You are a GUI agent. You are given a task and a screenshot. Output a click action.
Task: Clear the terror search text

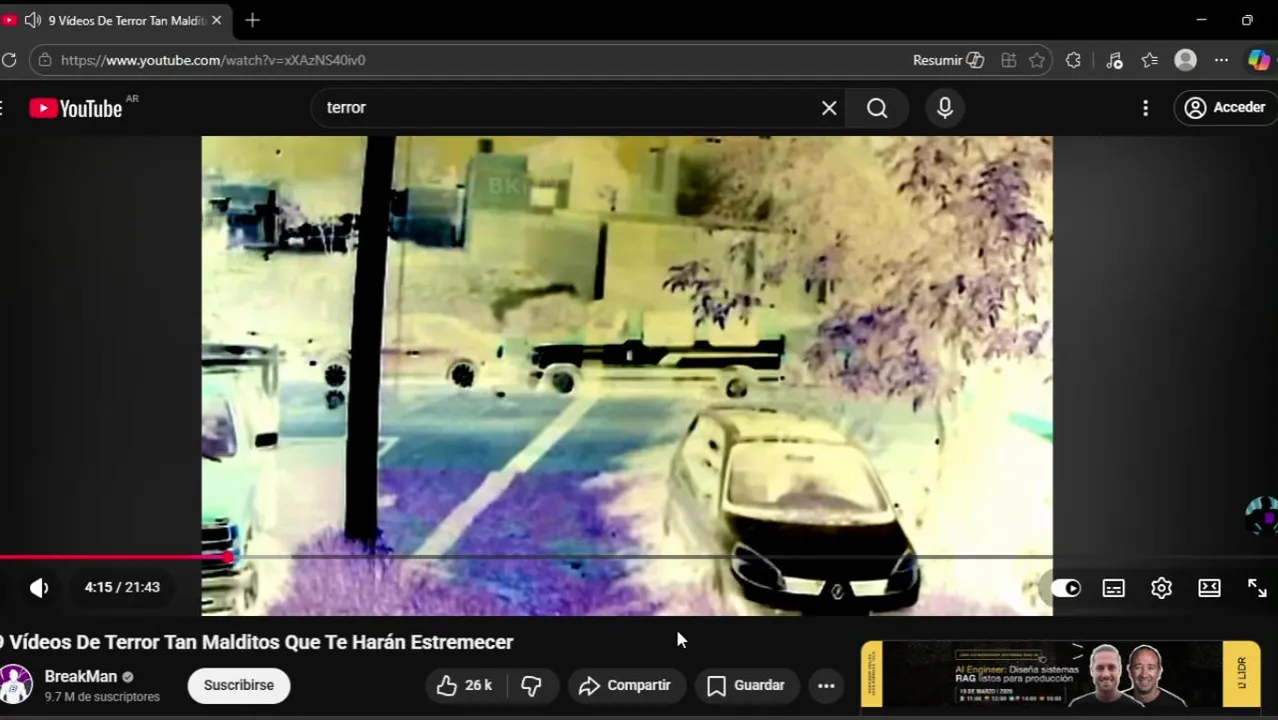point(829,108)
